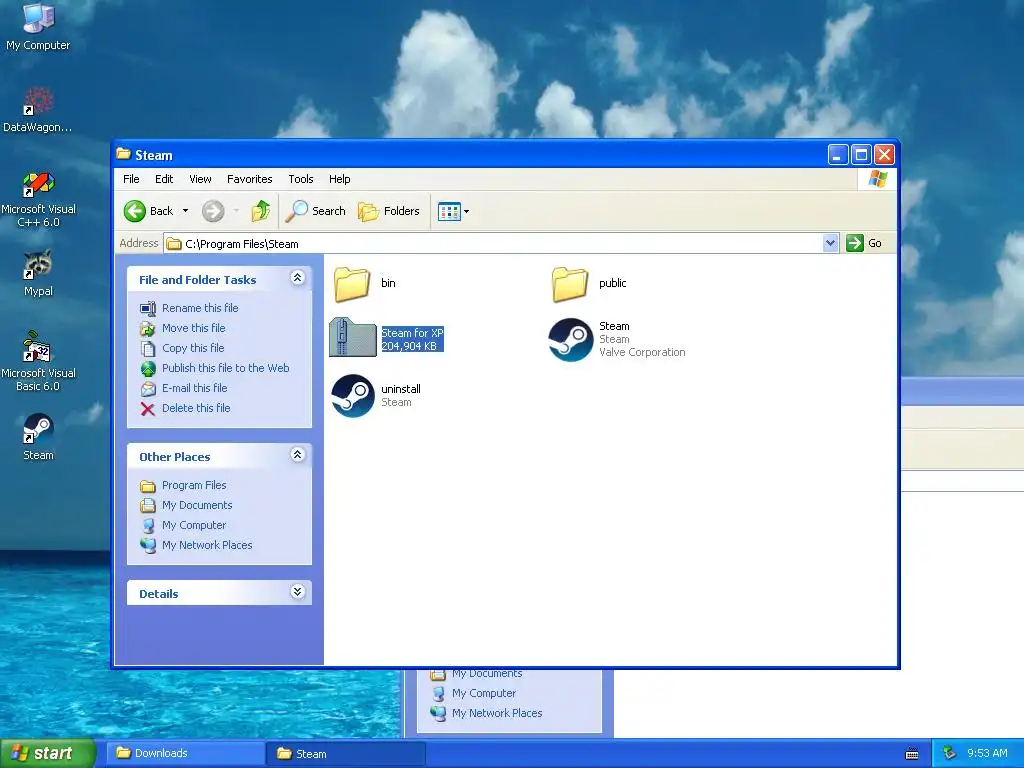The height and width of the screenshot is (768, 1024).
Task: Open the Edit menu
Action: pyautogui.click(x=164, y=179)
